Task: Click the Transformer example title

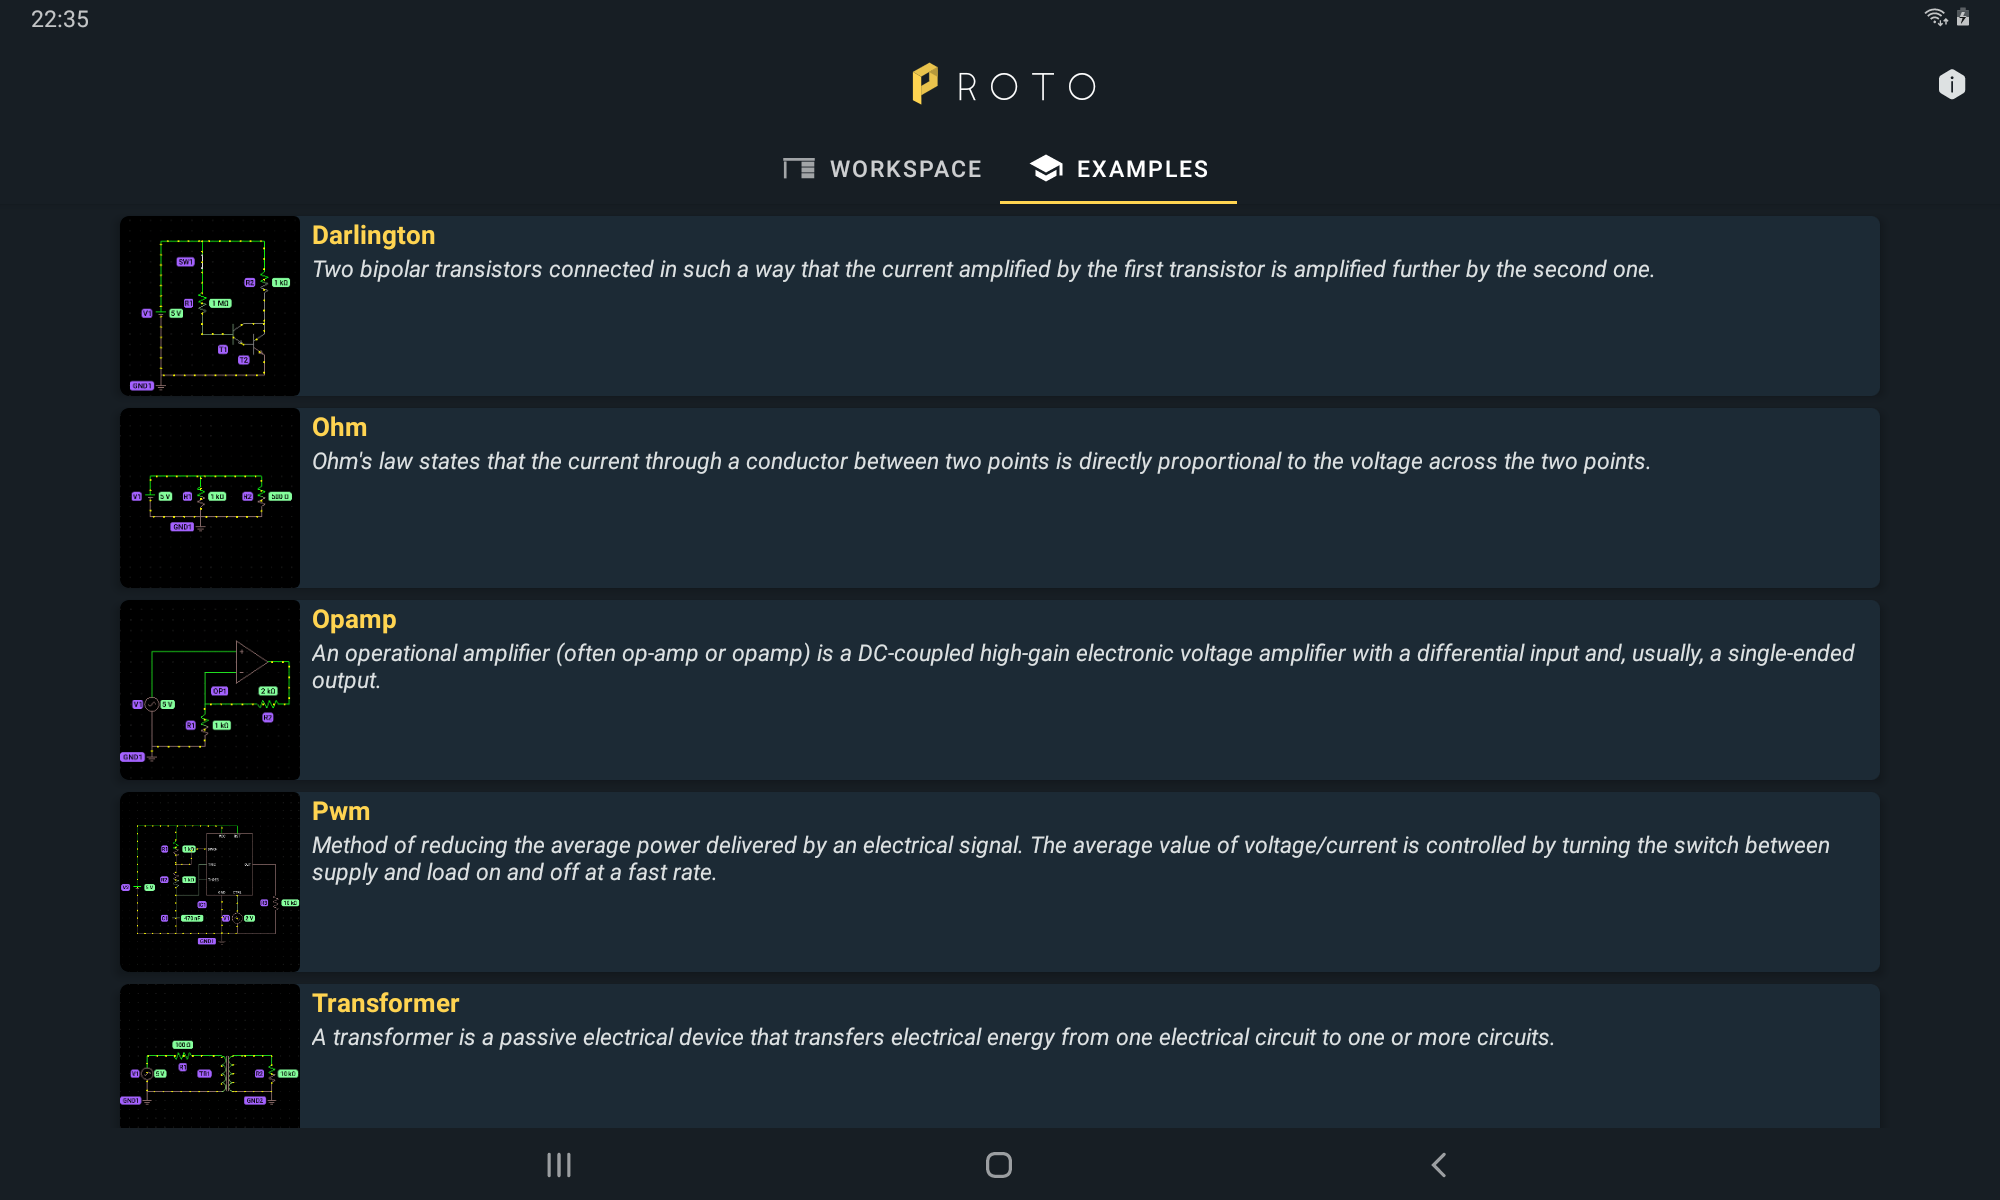Action: [385, 1003]
